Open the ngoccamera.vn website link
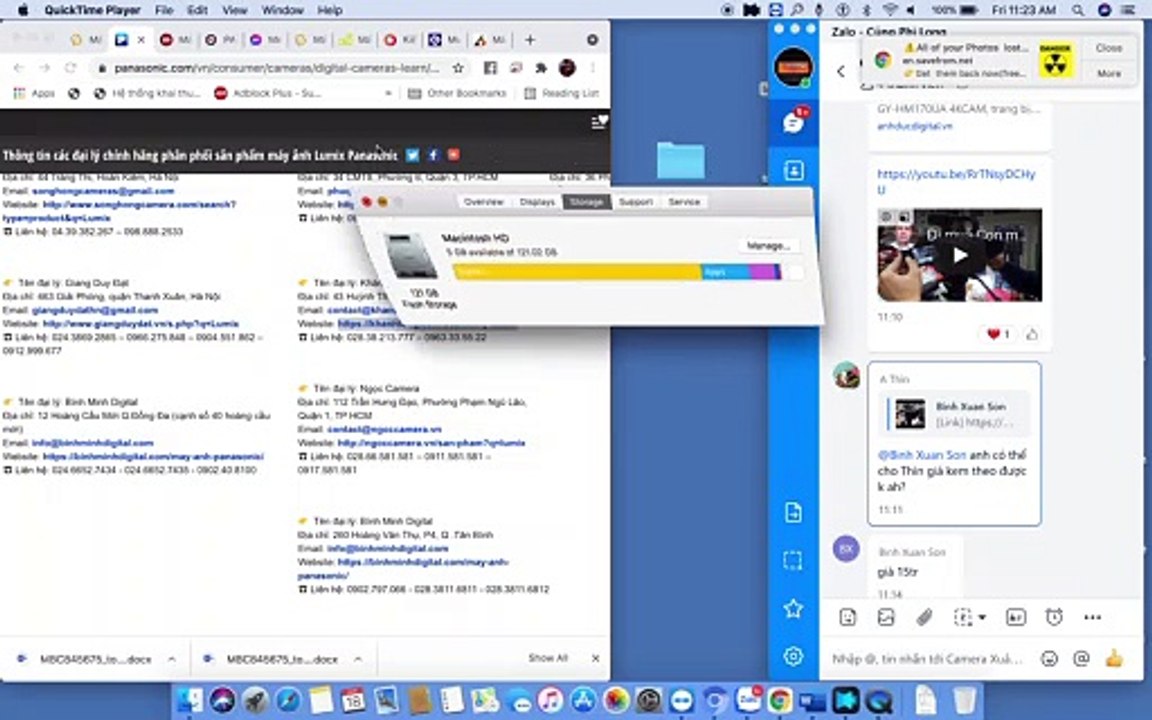1152x720 pixels. point(431,443)
